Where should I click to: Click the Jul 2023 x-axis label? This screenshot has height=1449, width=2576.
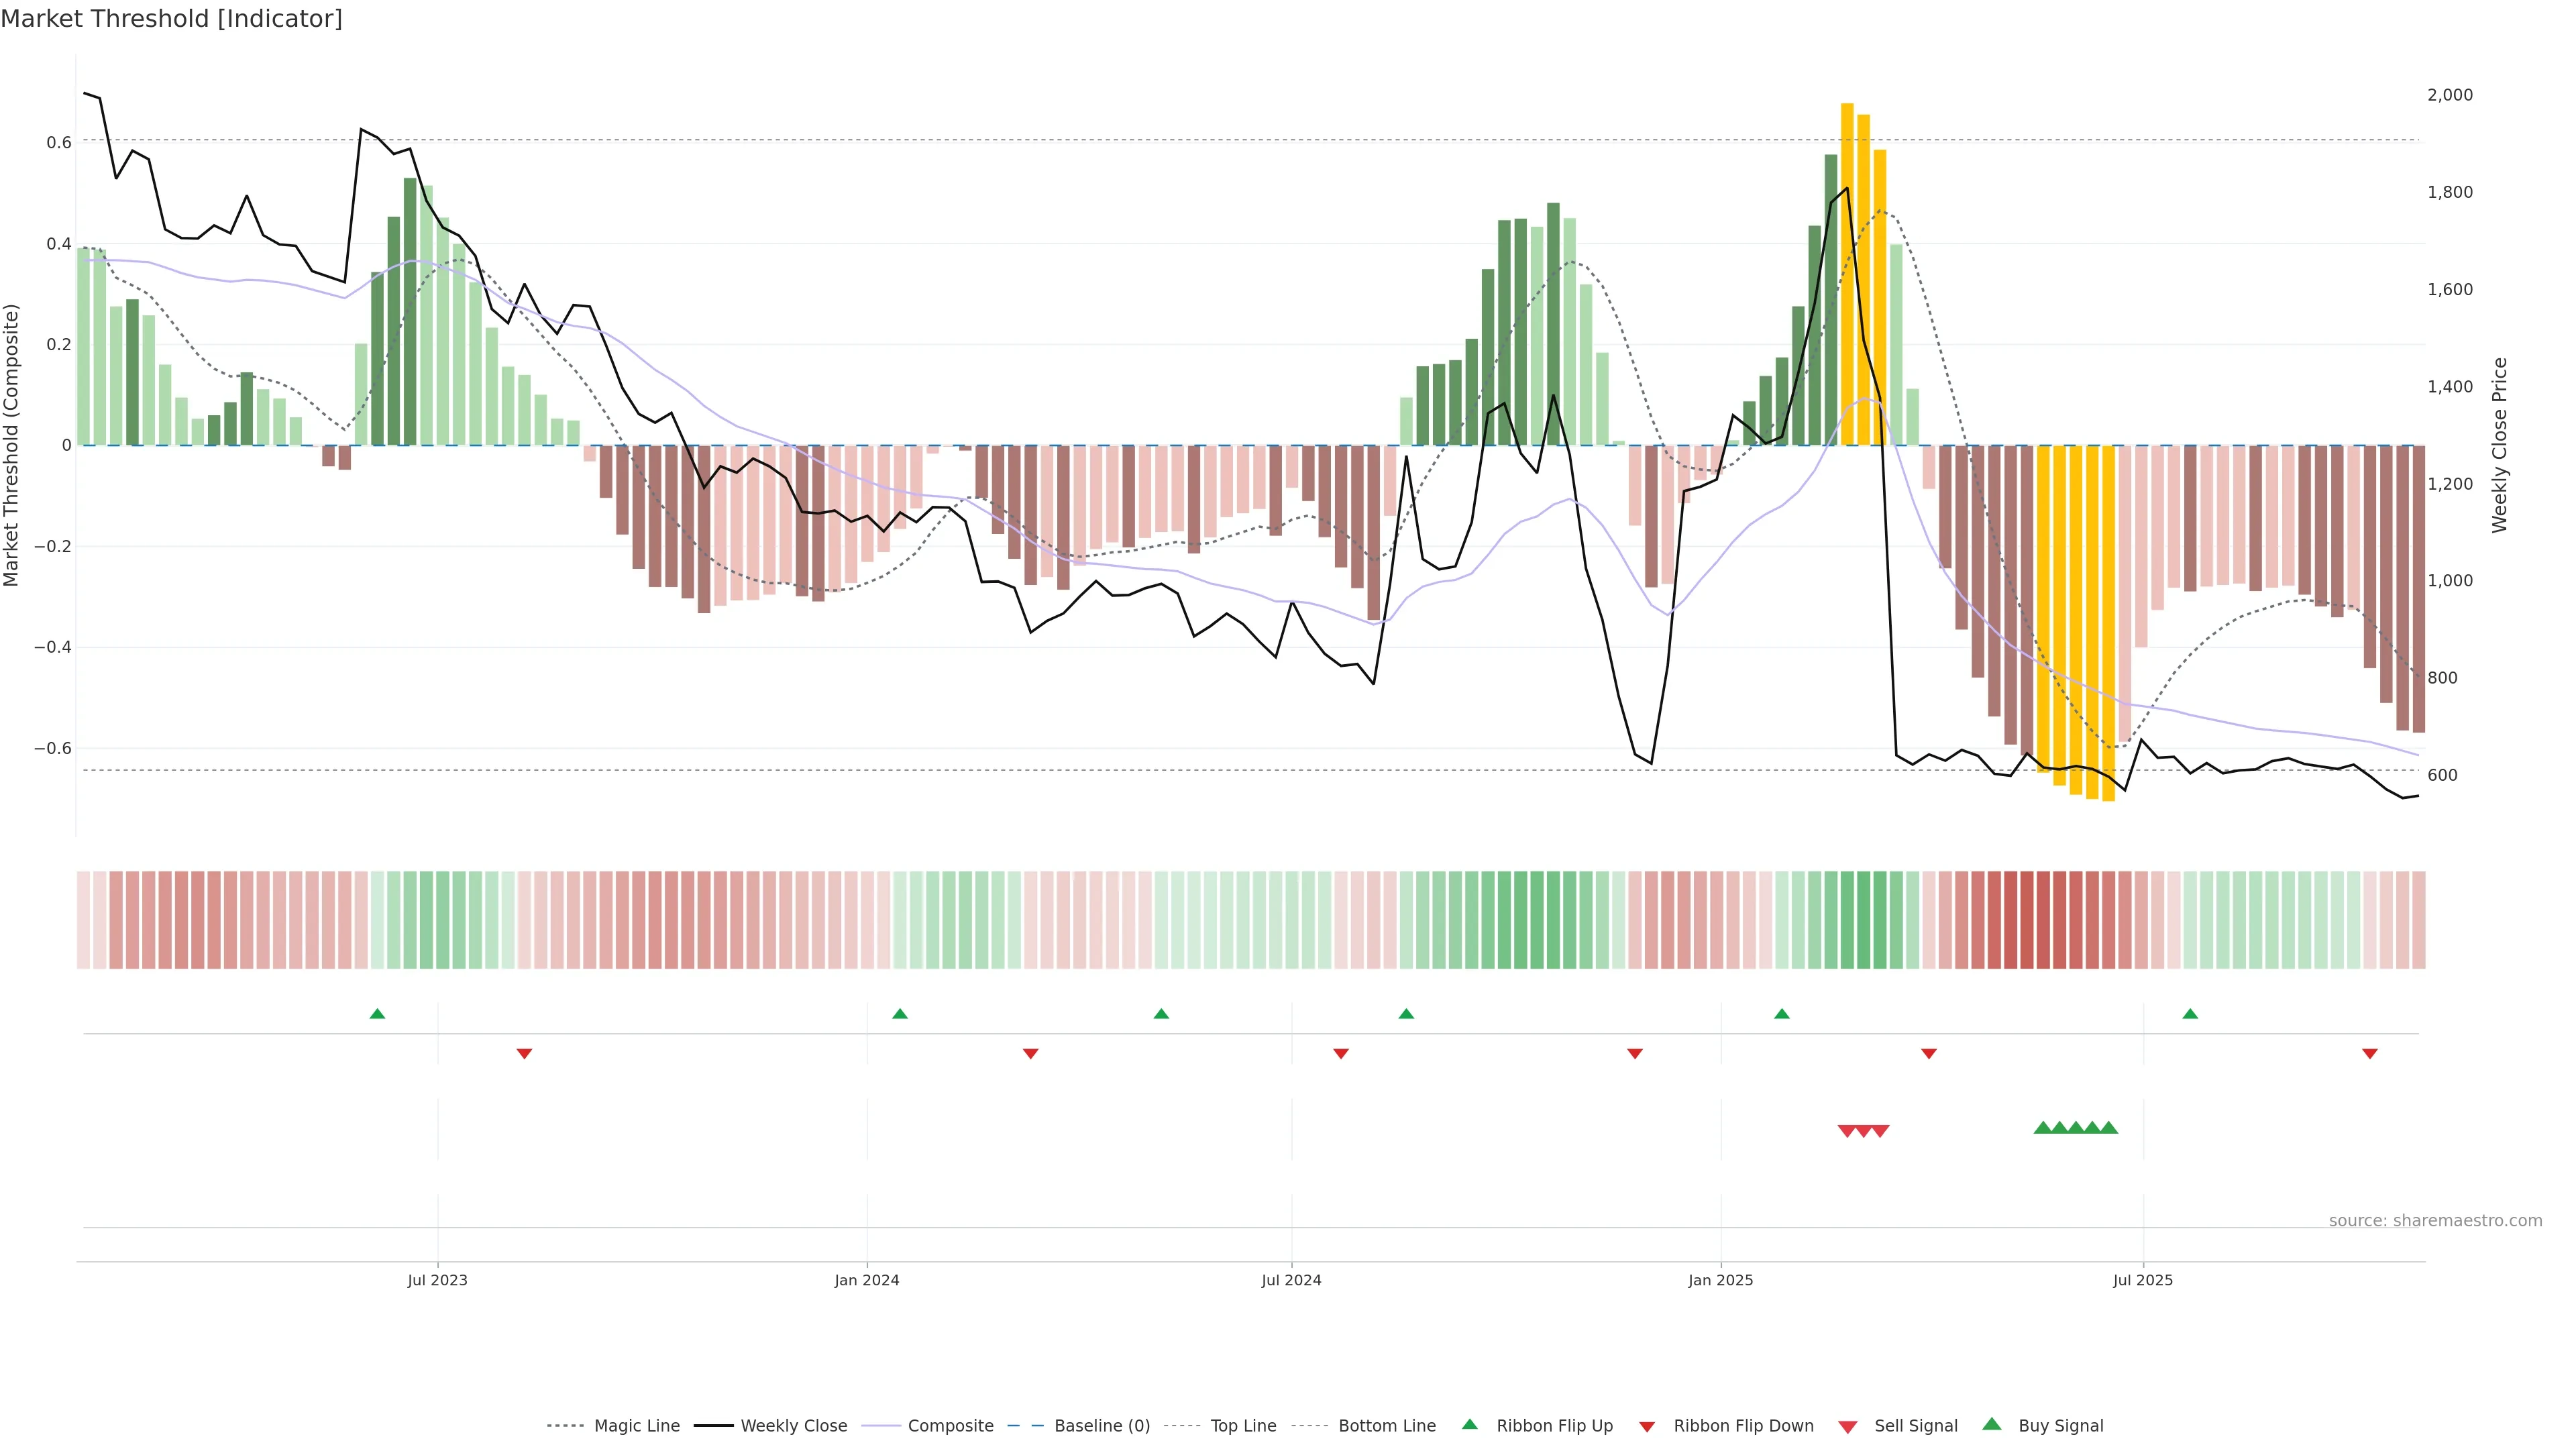pos(437,1280)
